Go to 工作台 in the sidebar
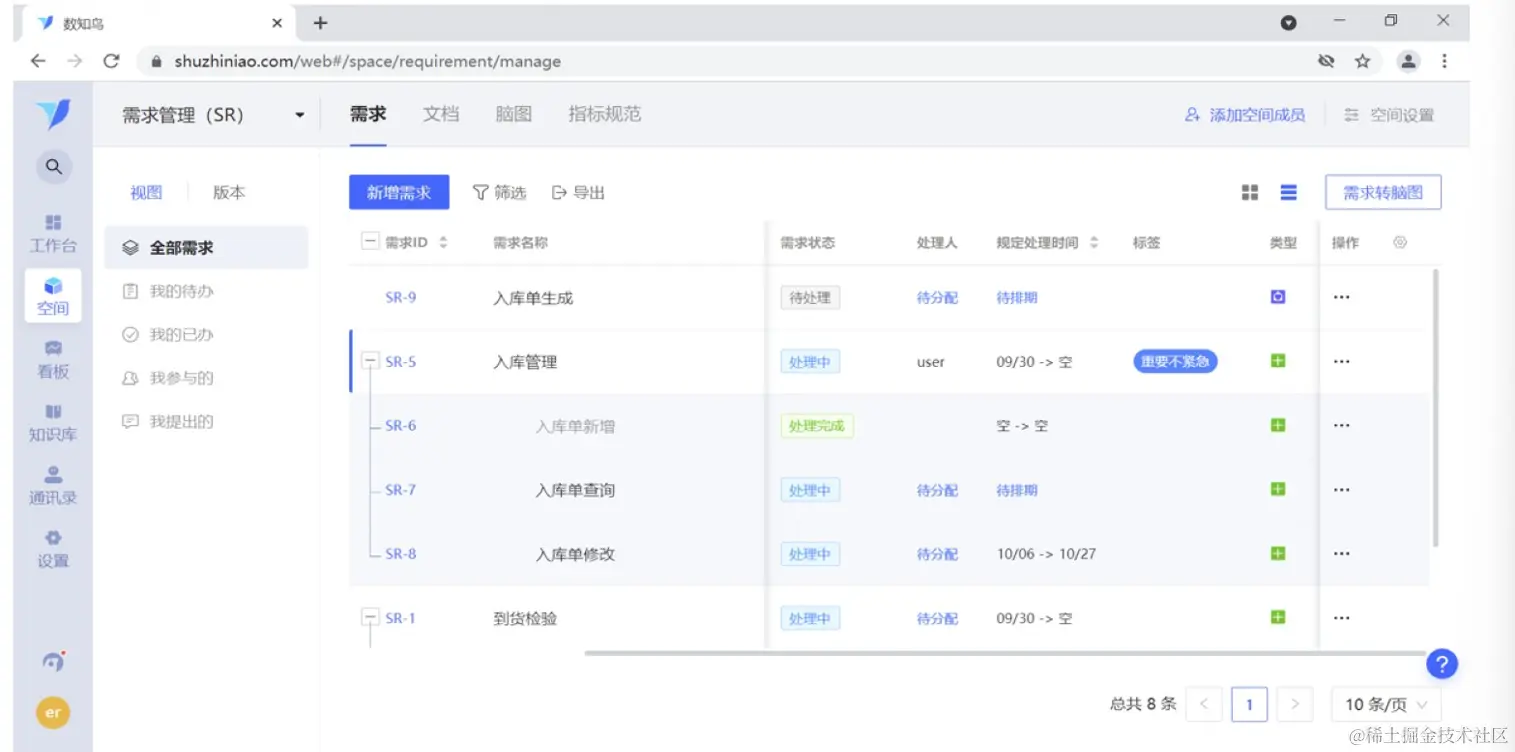This screenshot has width=1515, height=752. 53,233
